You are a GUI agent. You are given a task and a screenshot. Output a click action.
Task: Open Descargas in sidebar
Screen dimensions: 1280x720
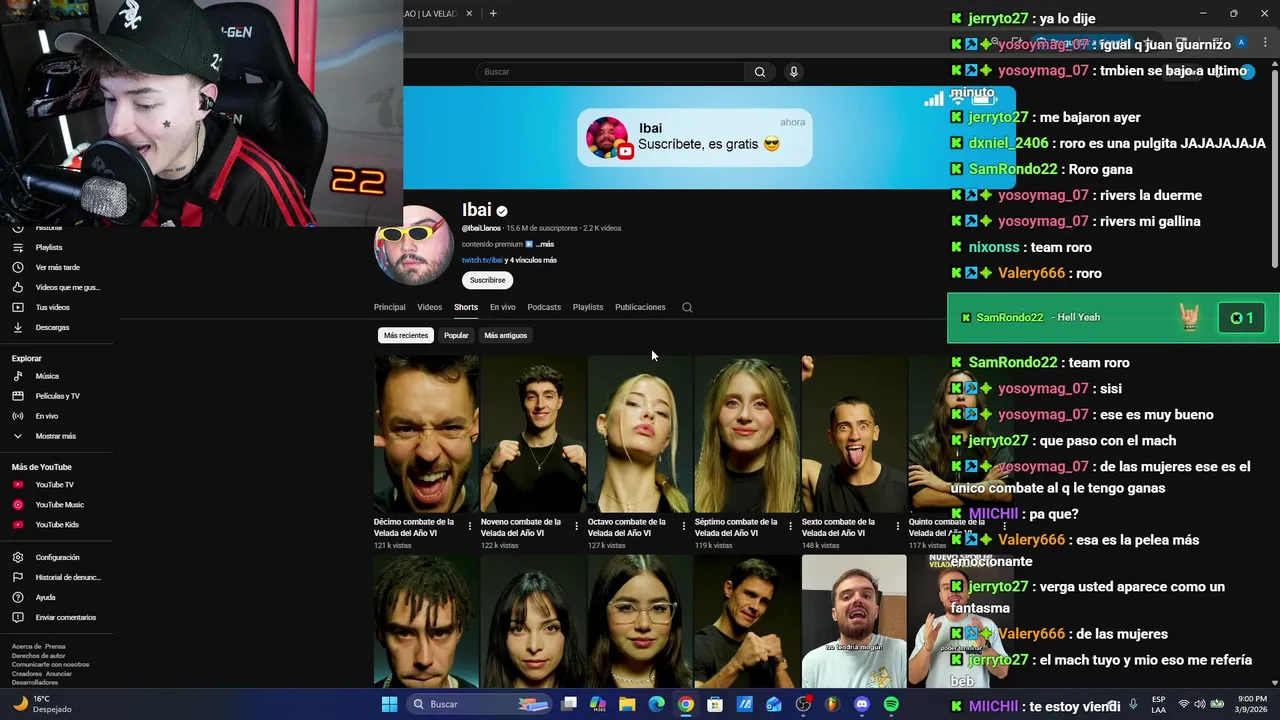(x=52, y=327)
